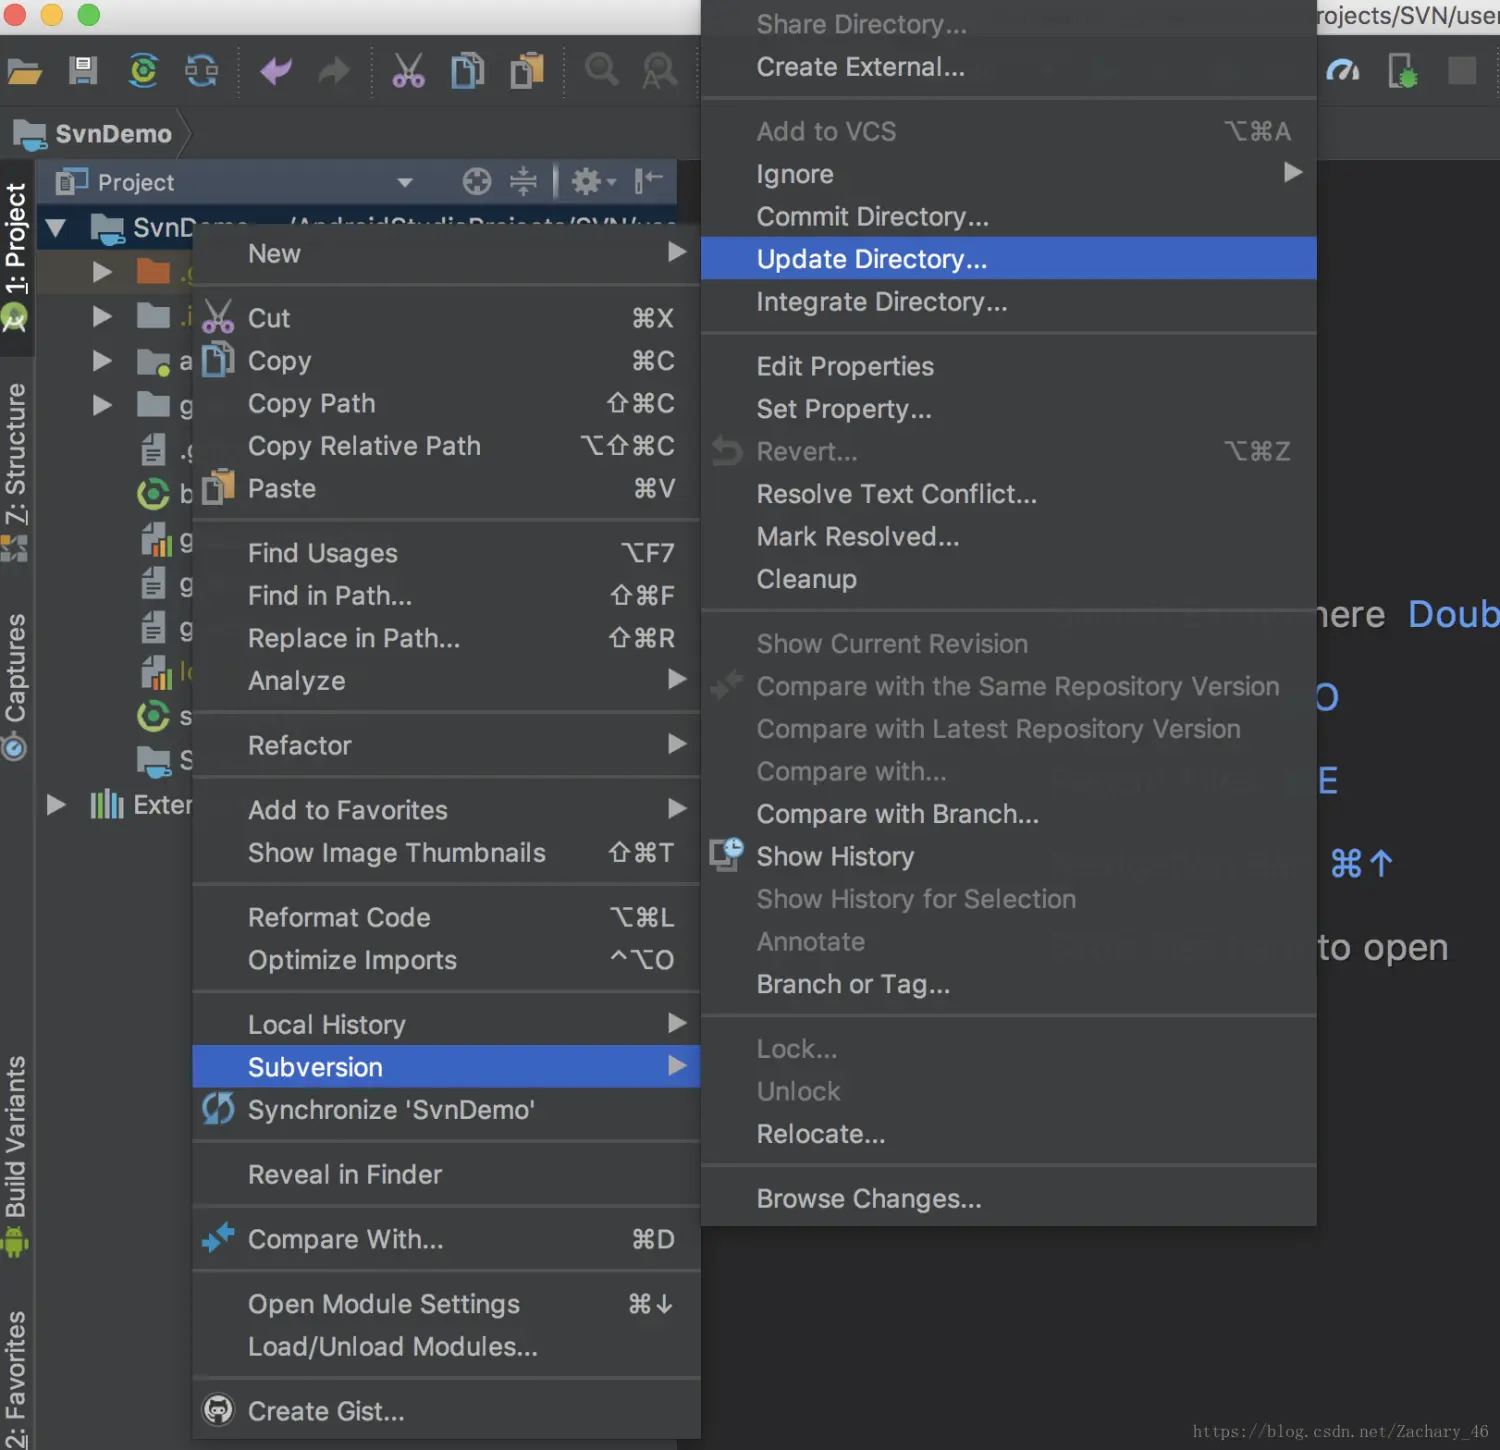1500x1450 pixels.
Task: Click the Sync with Gradle icon
Action: coord(143,71)
